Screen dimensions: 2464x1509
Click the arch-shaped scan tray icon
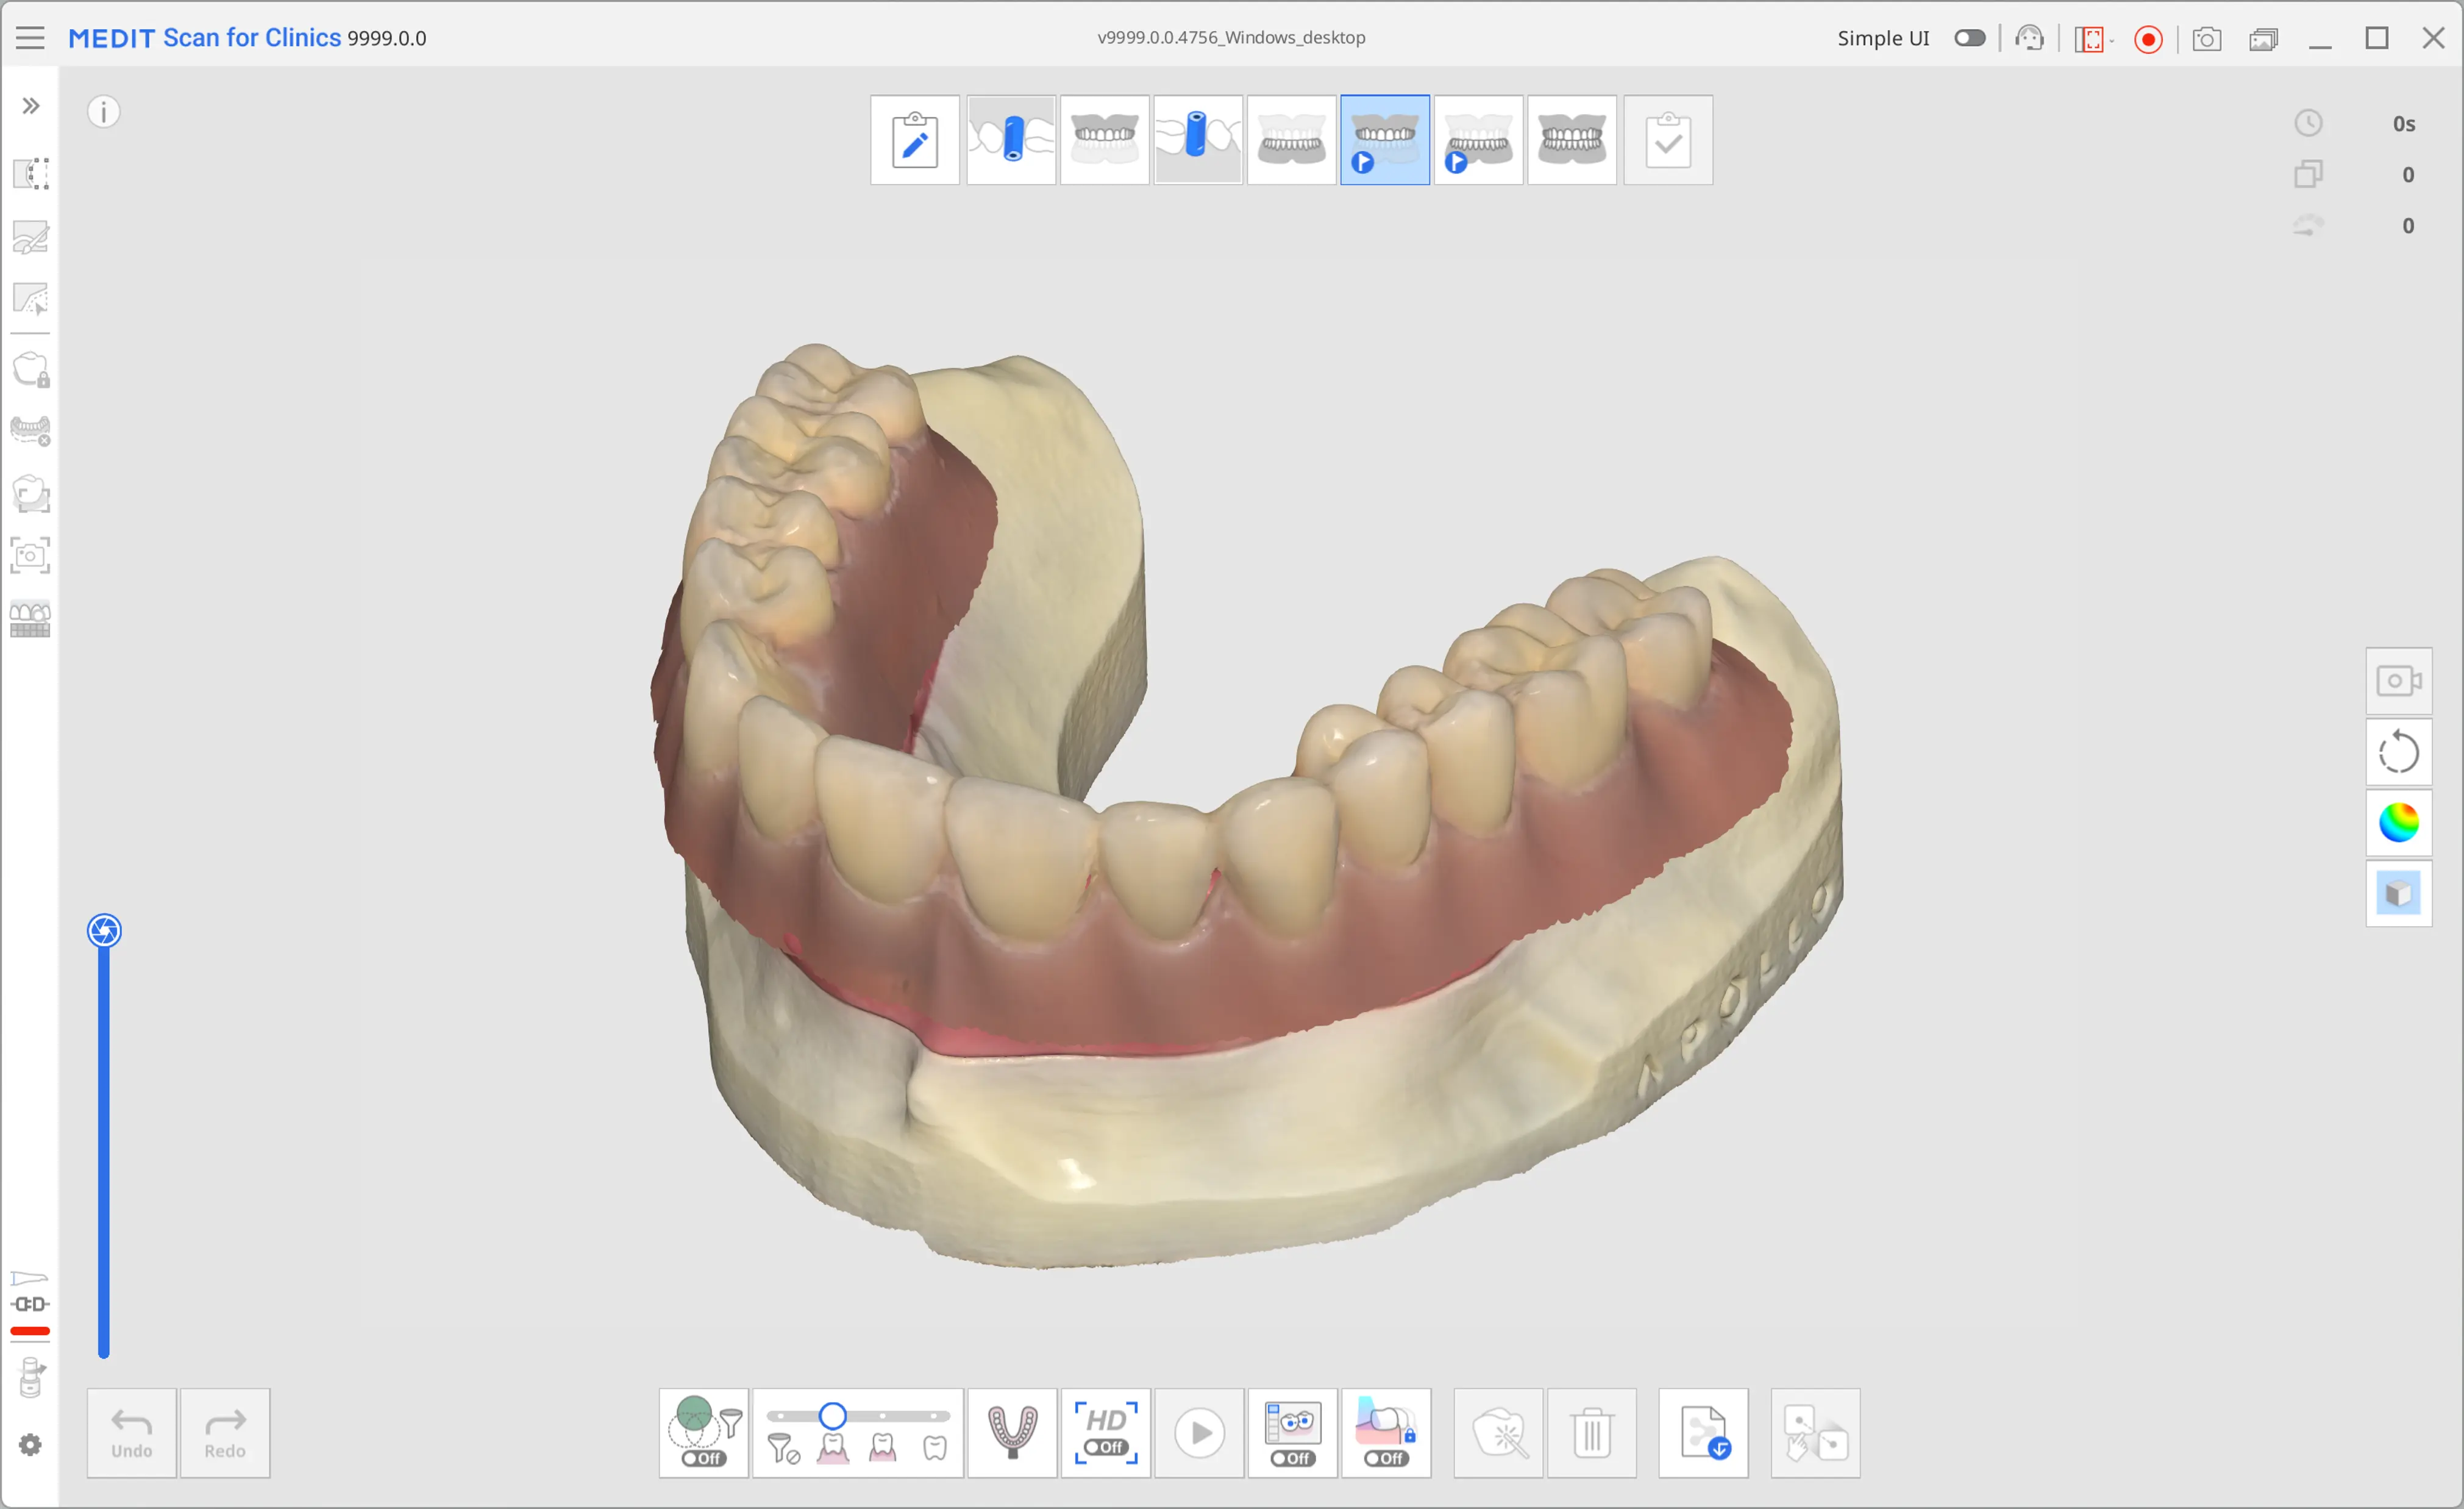1012,1432
